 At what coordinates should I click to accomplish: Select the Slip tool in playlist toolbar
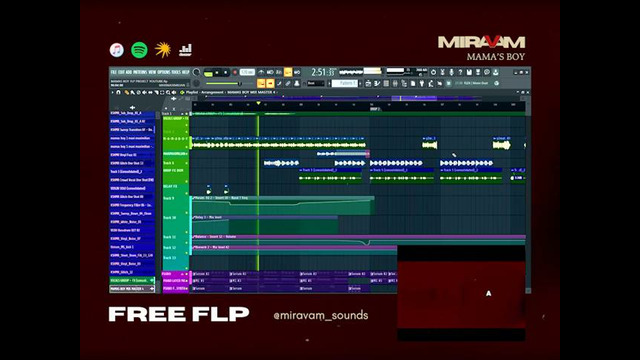[150, 92]
